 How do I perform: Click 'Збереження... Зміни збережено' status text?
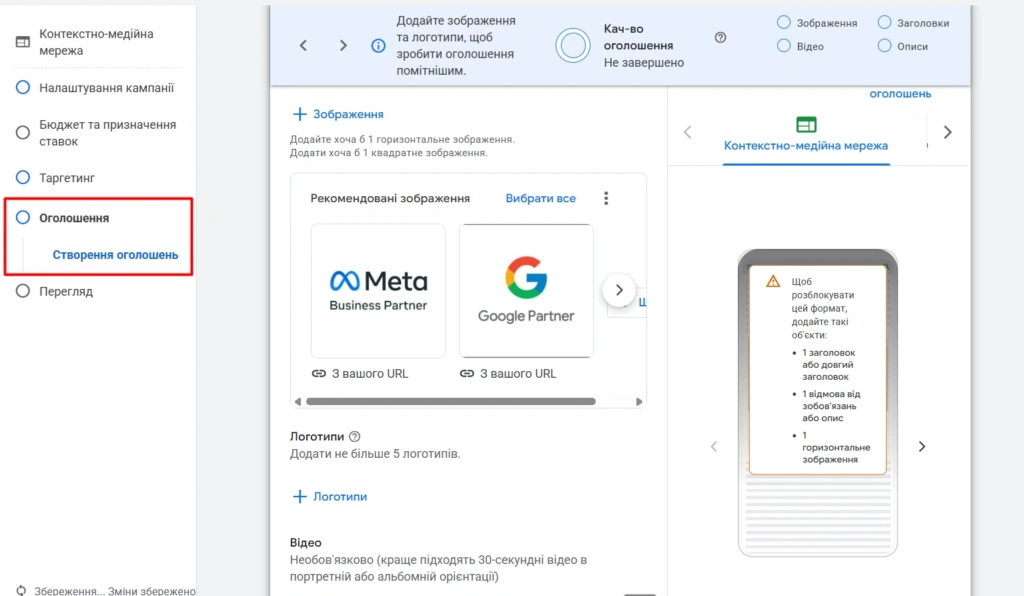coord(115,591)
